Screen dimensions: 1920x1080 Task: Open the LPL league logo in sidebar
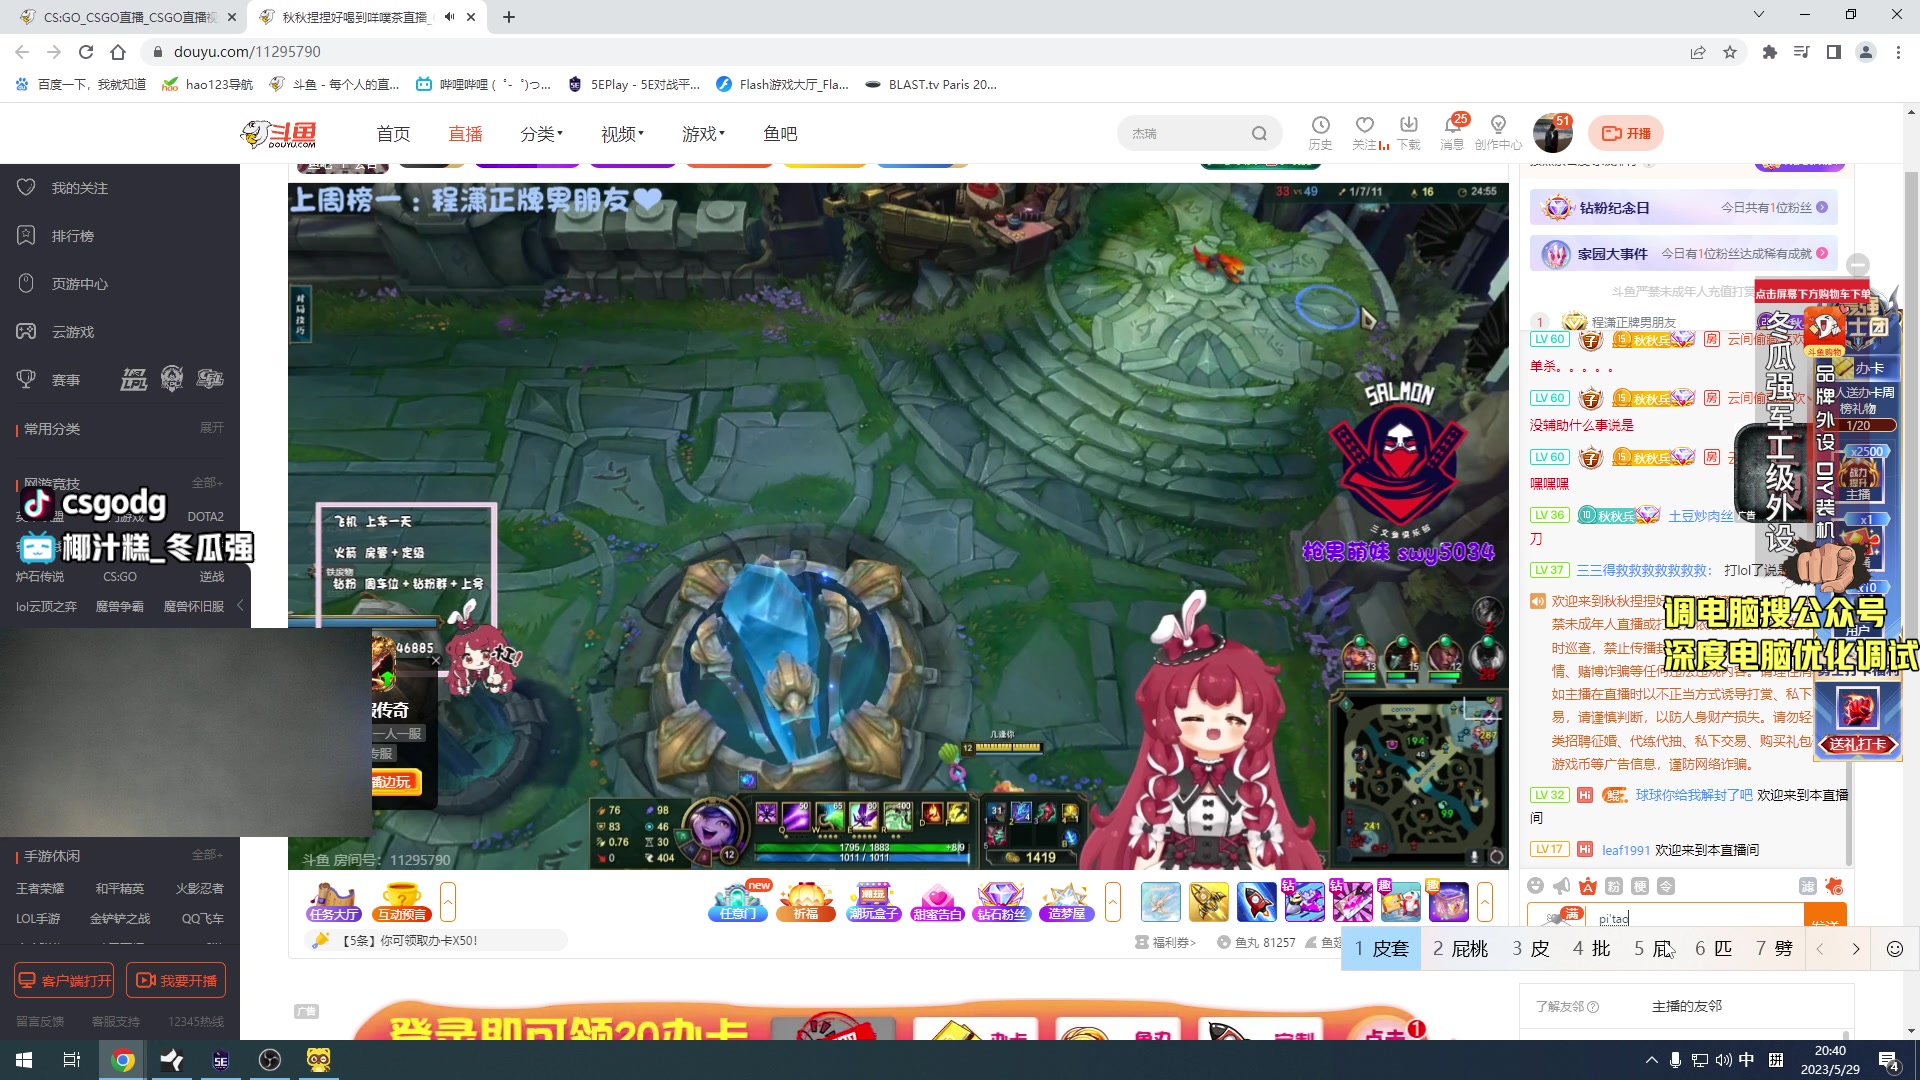133,379
